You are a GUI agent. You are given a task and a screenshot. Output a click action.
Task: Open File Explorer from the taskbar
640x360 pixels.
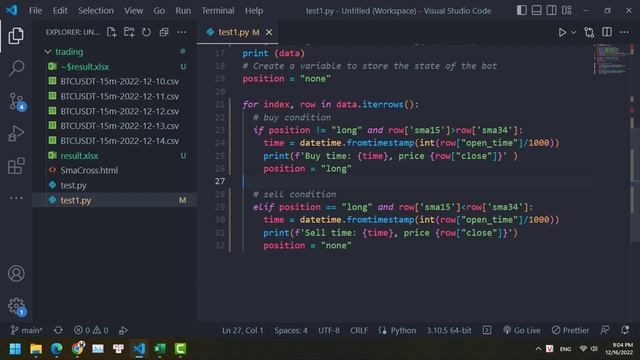[x=36, y=349]
